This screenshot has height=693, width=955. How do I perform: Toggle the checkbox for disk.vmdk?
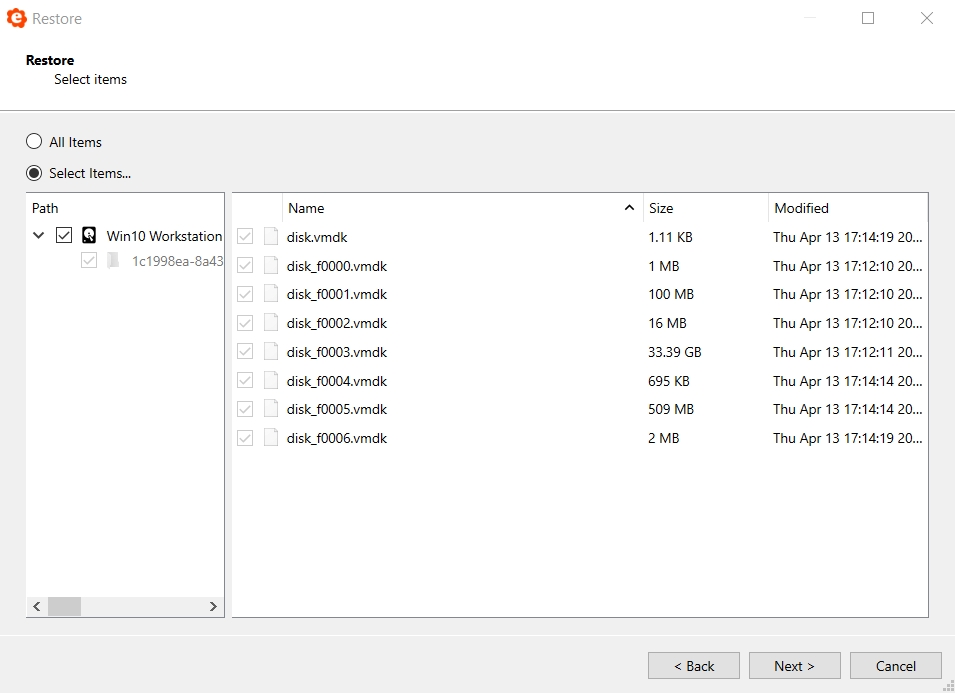click(x=245, y=236)
